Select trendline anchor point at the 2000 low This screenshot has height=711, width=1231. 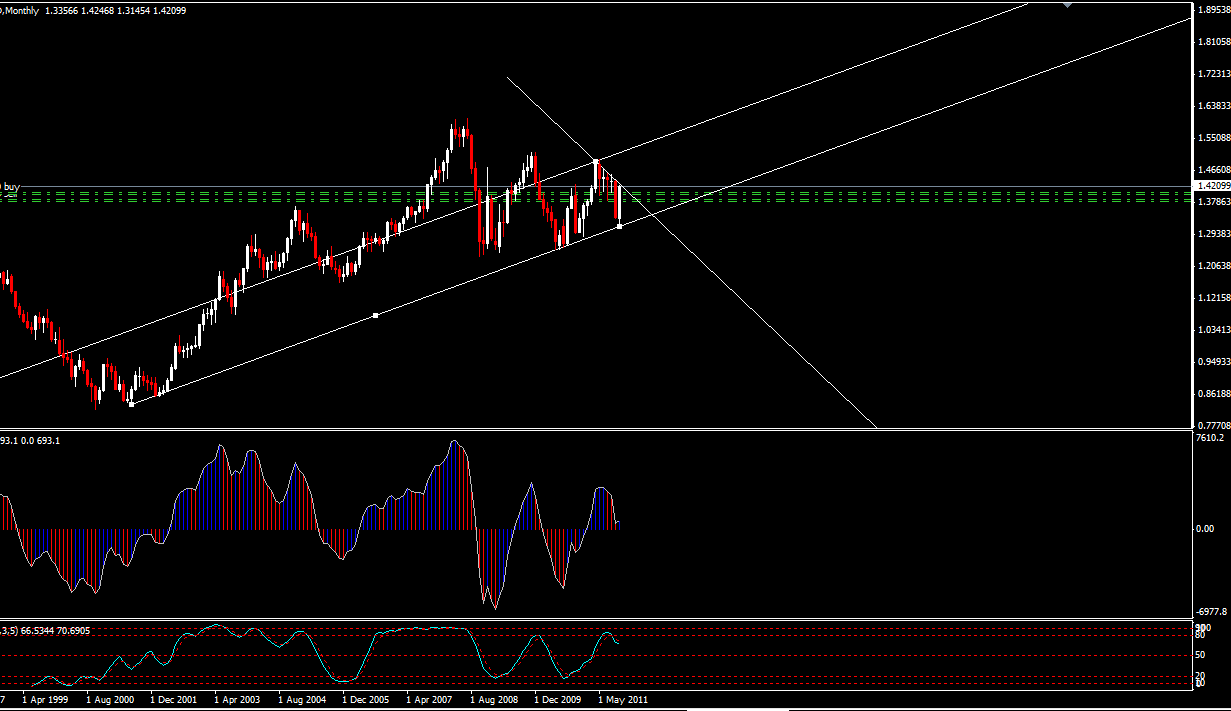tap(131, 404)
